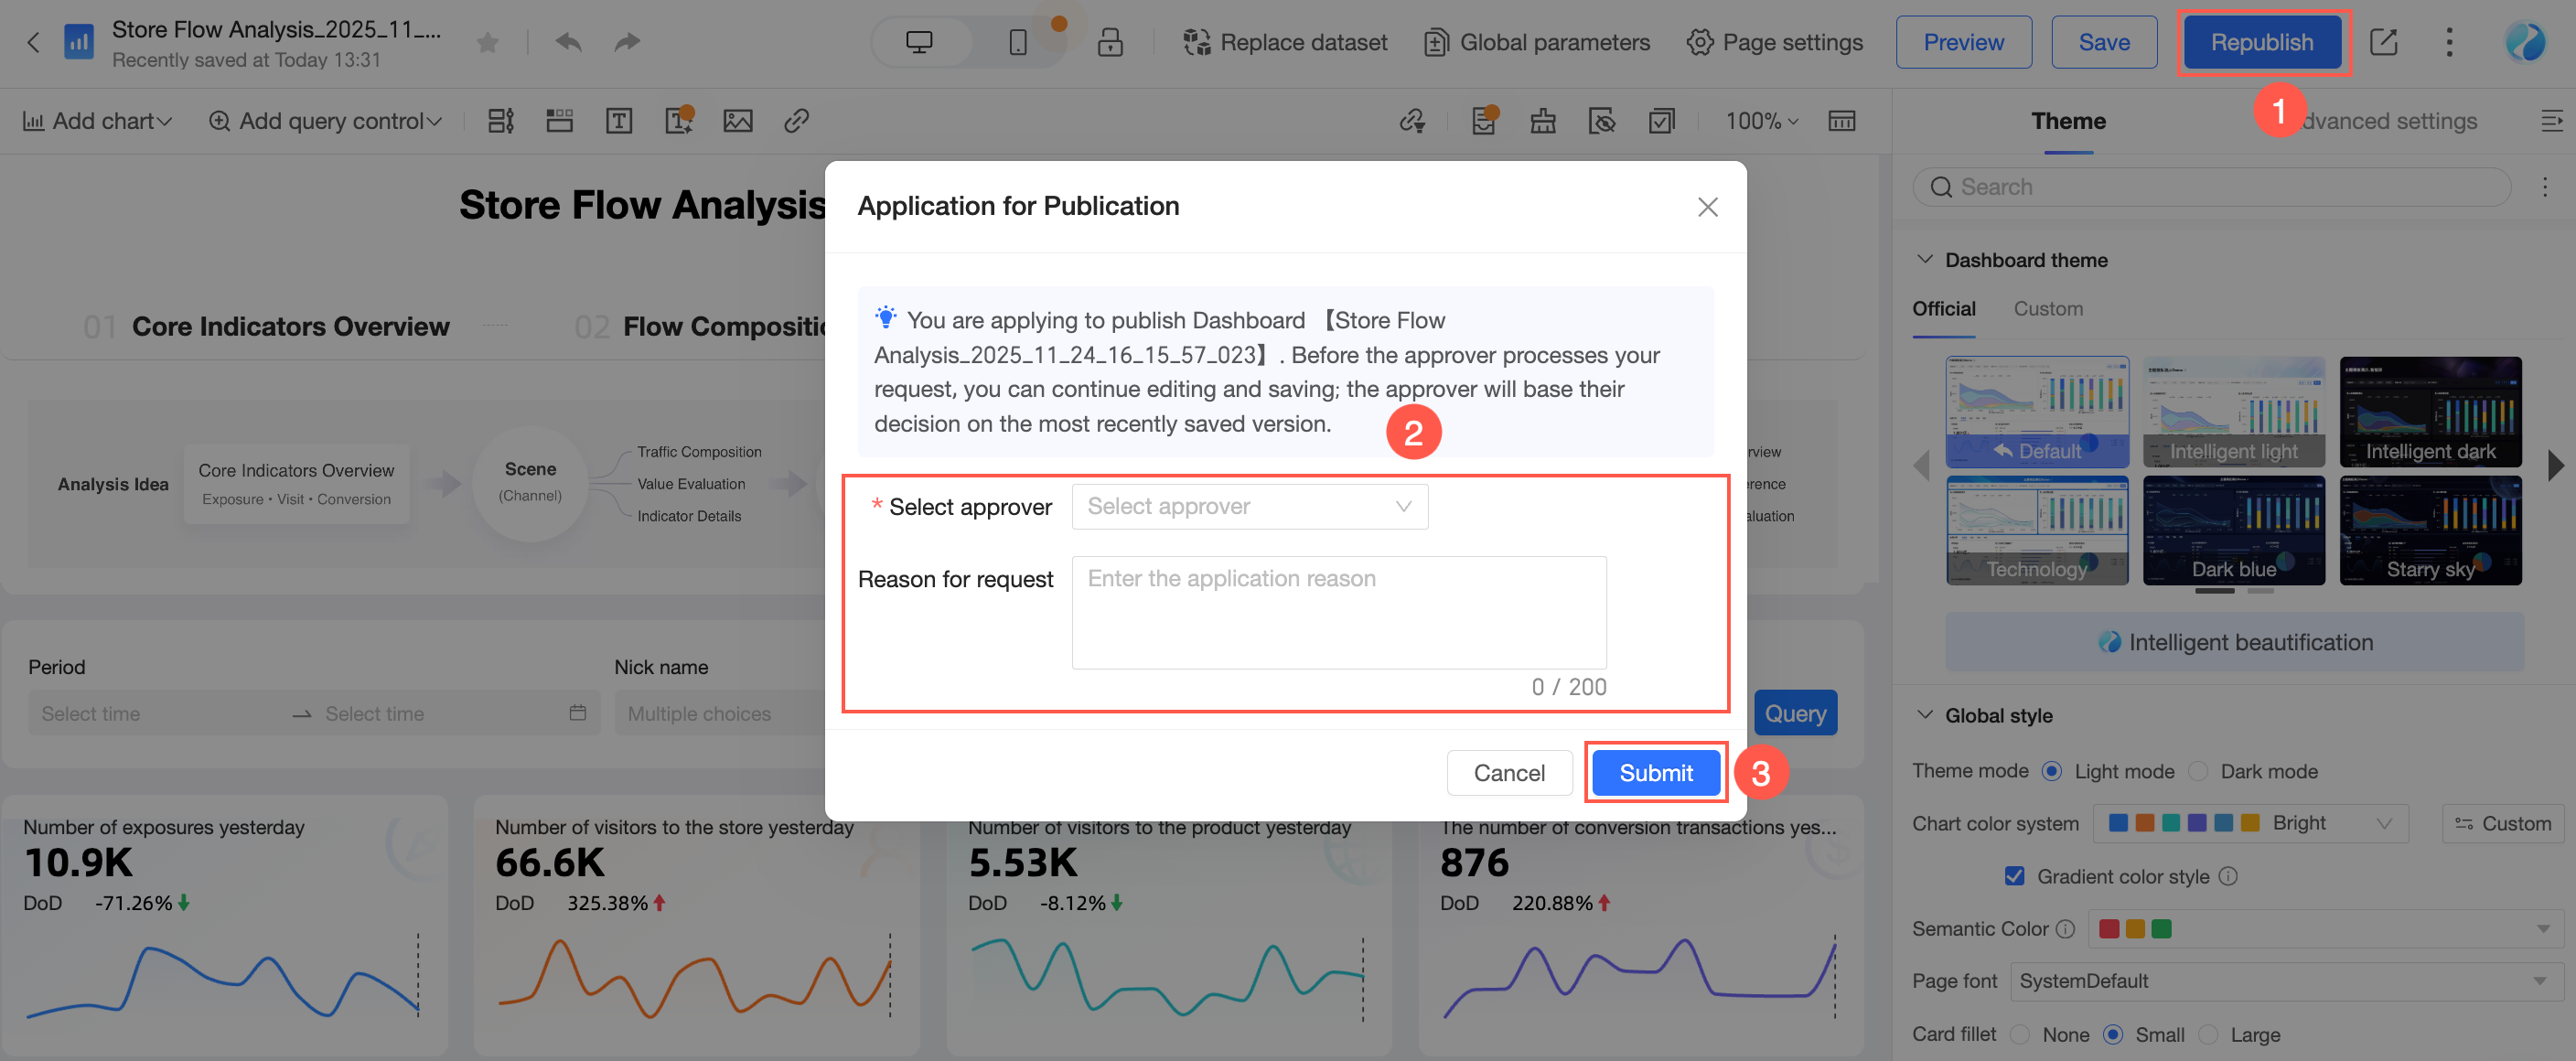Viewport: 2576px width, 1061px height.
Task: Click Cancel in publication dialog
Action: (1508, 772)
